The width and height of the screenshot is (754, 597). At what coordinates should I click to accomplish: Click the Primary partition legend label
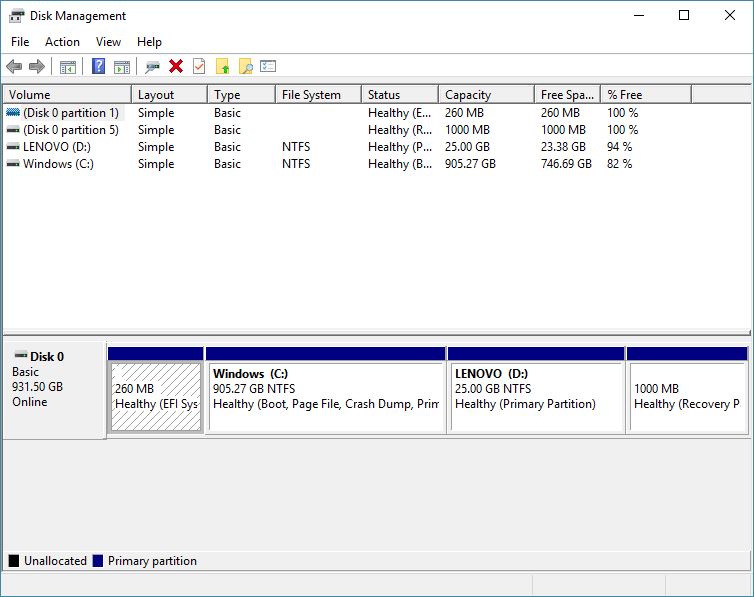pos(152,561)
